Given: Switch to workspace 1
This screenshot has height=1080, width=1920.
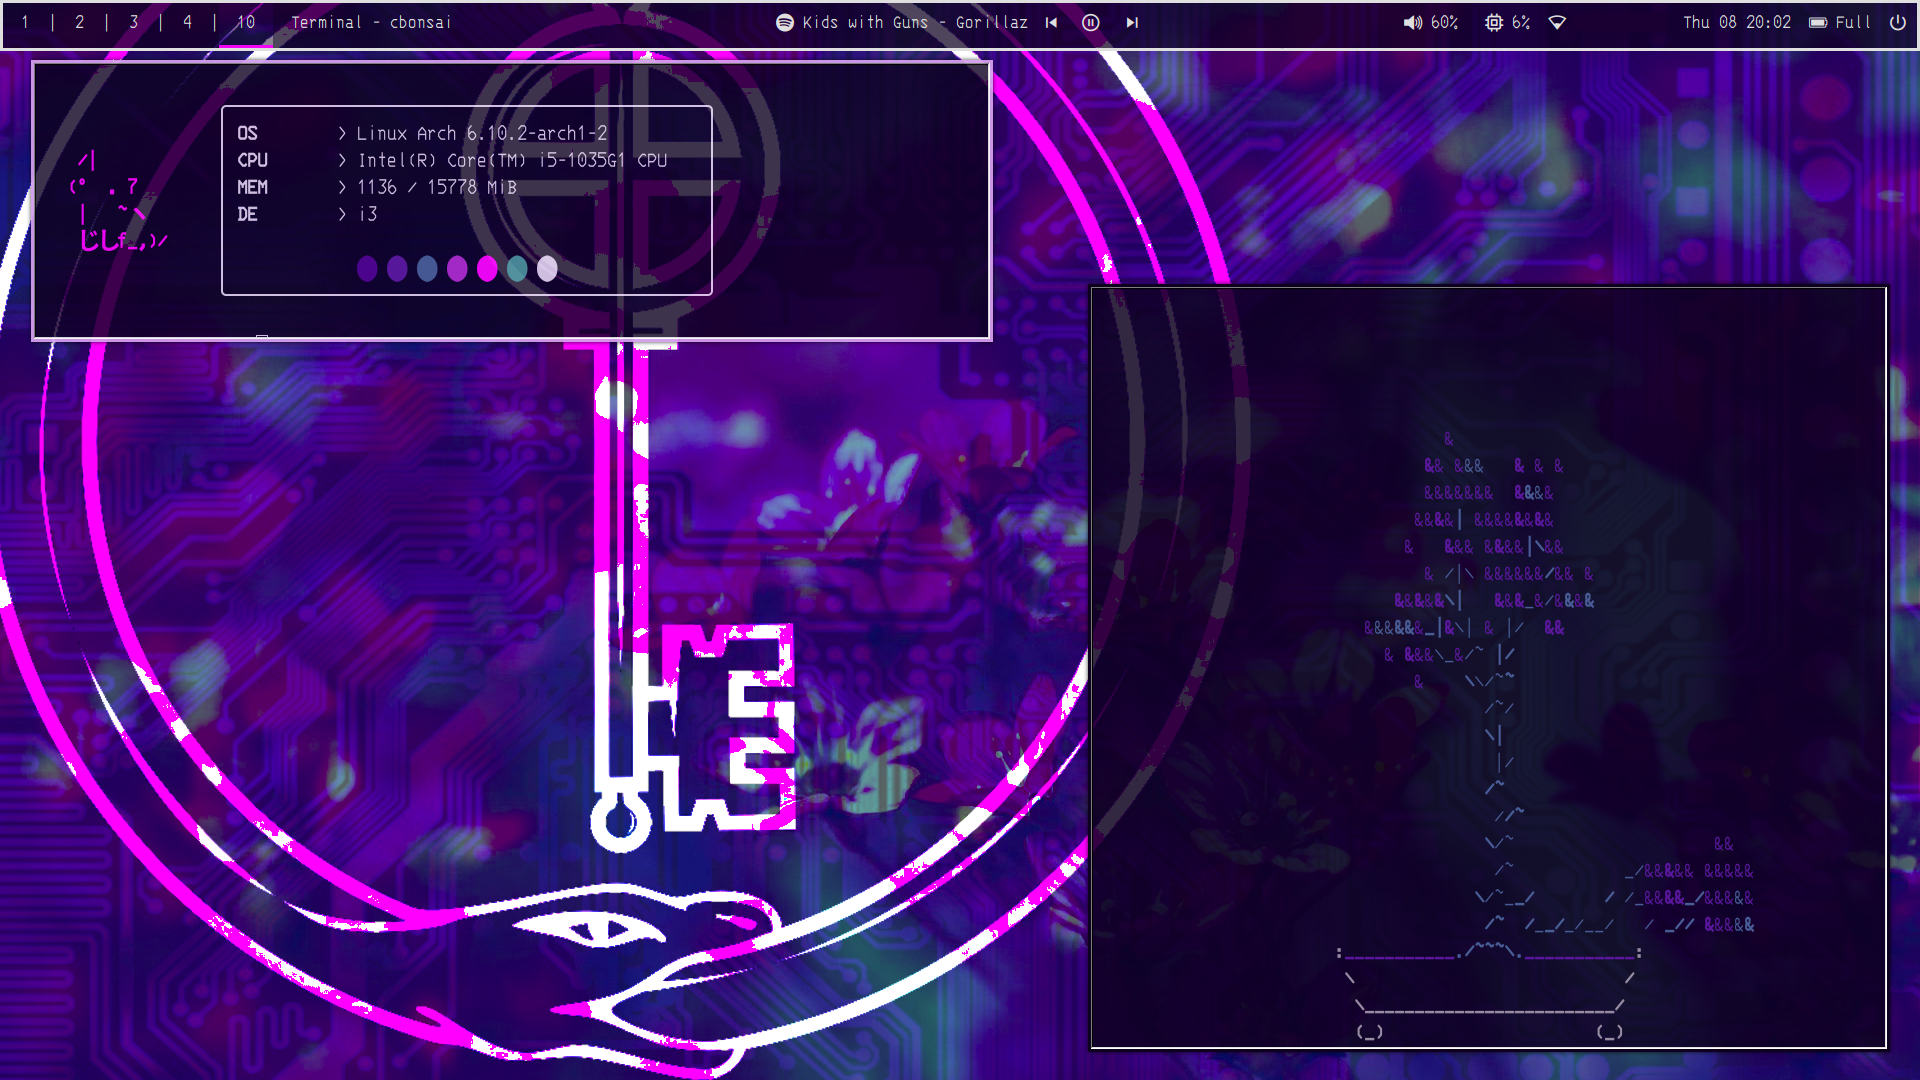Looking at the screenshot, I should click(25, 22).
